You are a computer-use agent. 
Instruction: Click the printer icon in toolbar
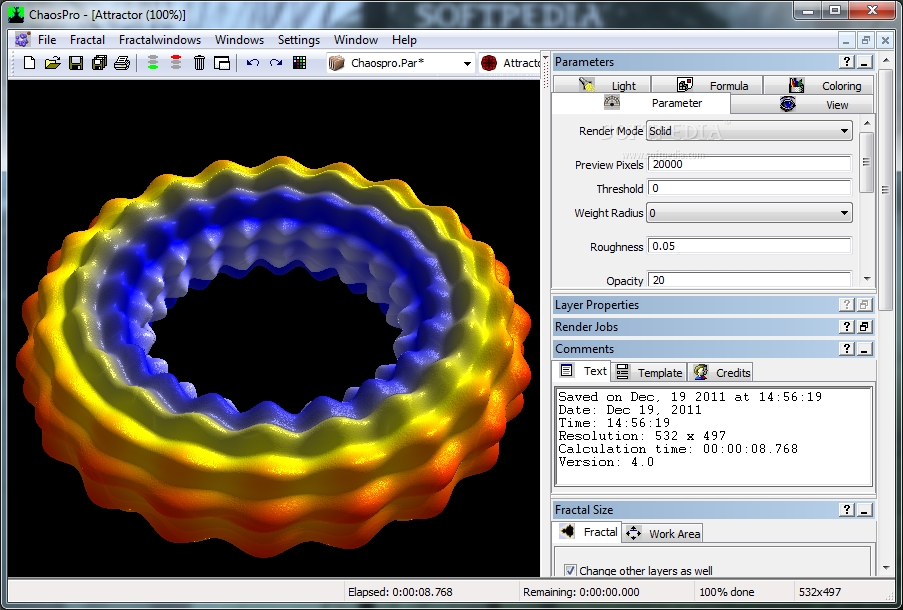122,63
